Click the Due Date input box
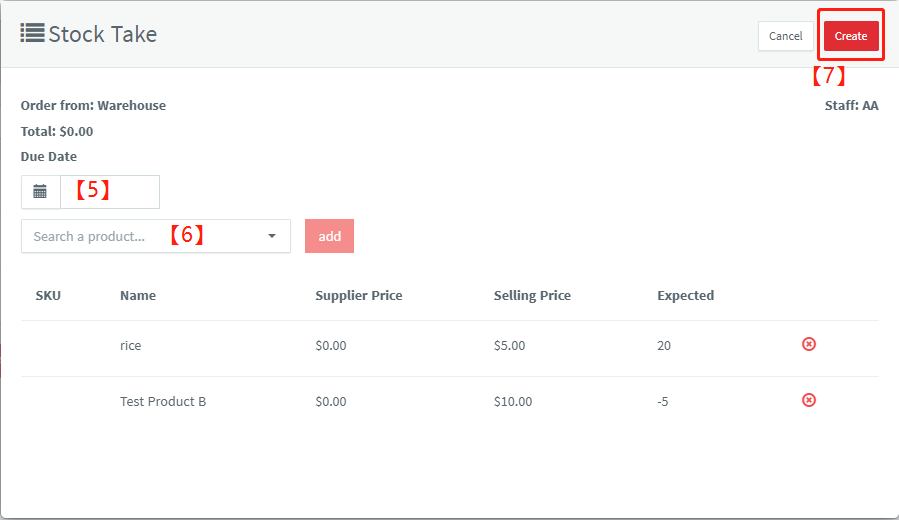The image size is (899, 520). pos(110,191)
